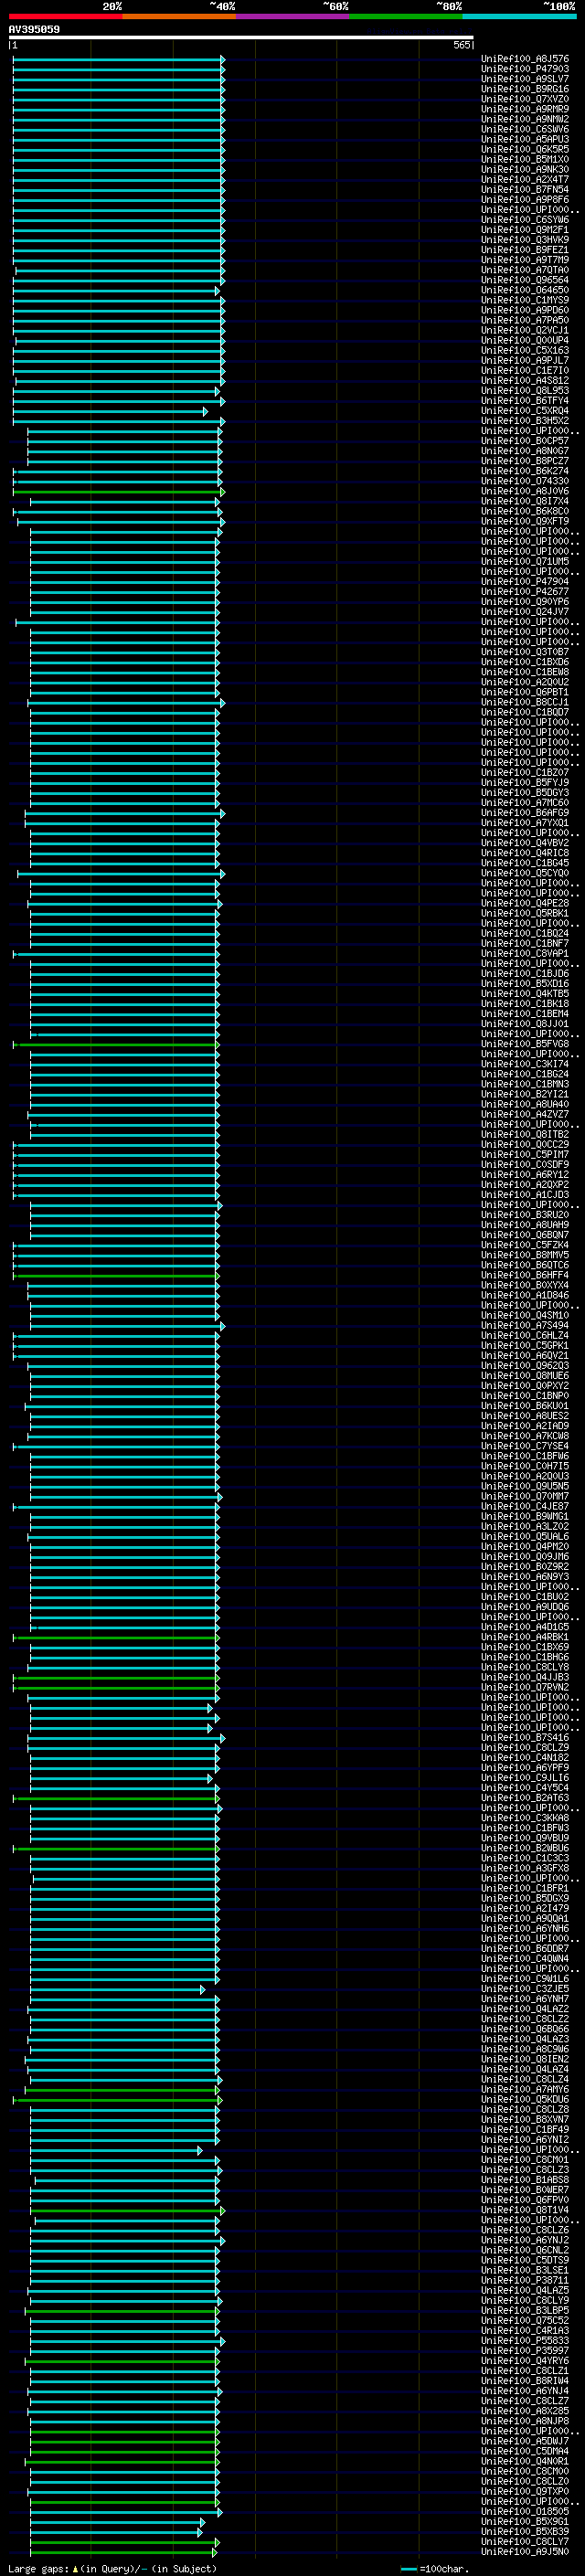Click the white query sequence ruler bar
The height and width of the screenshot is (2576, 585).
[241, 38]
